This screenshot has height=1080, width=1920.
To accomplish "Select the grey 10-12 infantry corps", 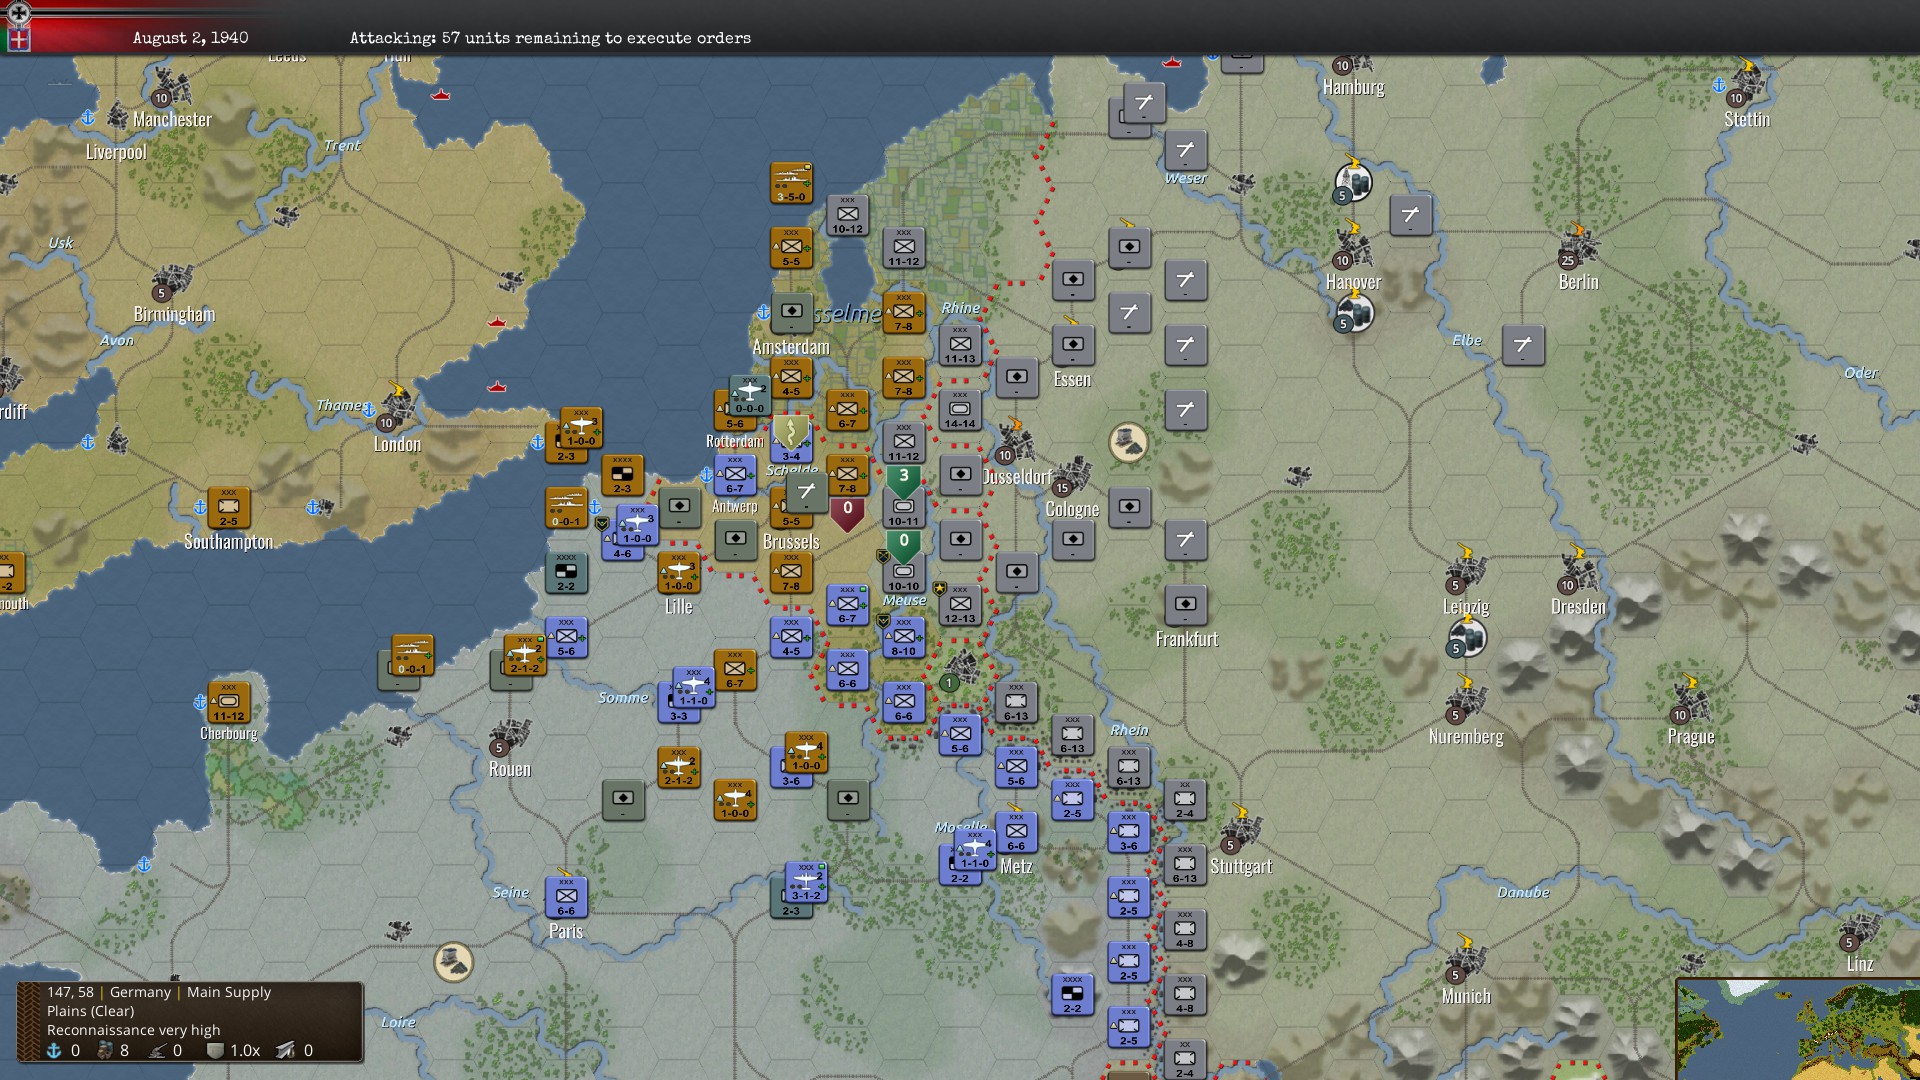I will point(847,215).
